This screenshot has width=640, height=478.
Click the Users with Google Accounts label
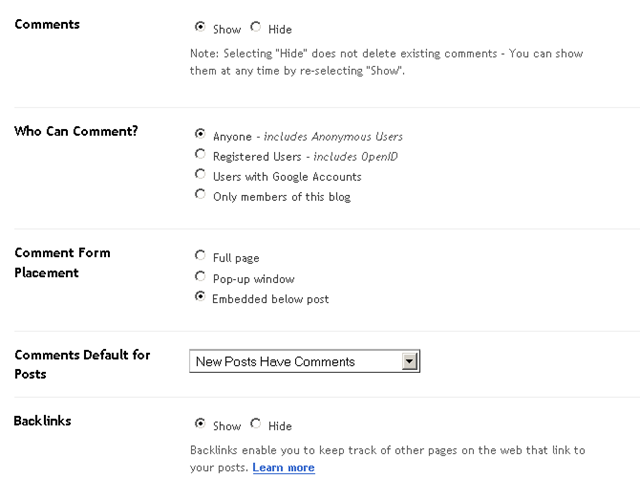point(287,177)
